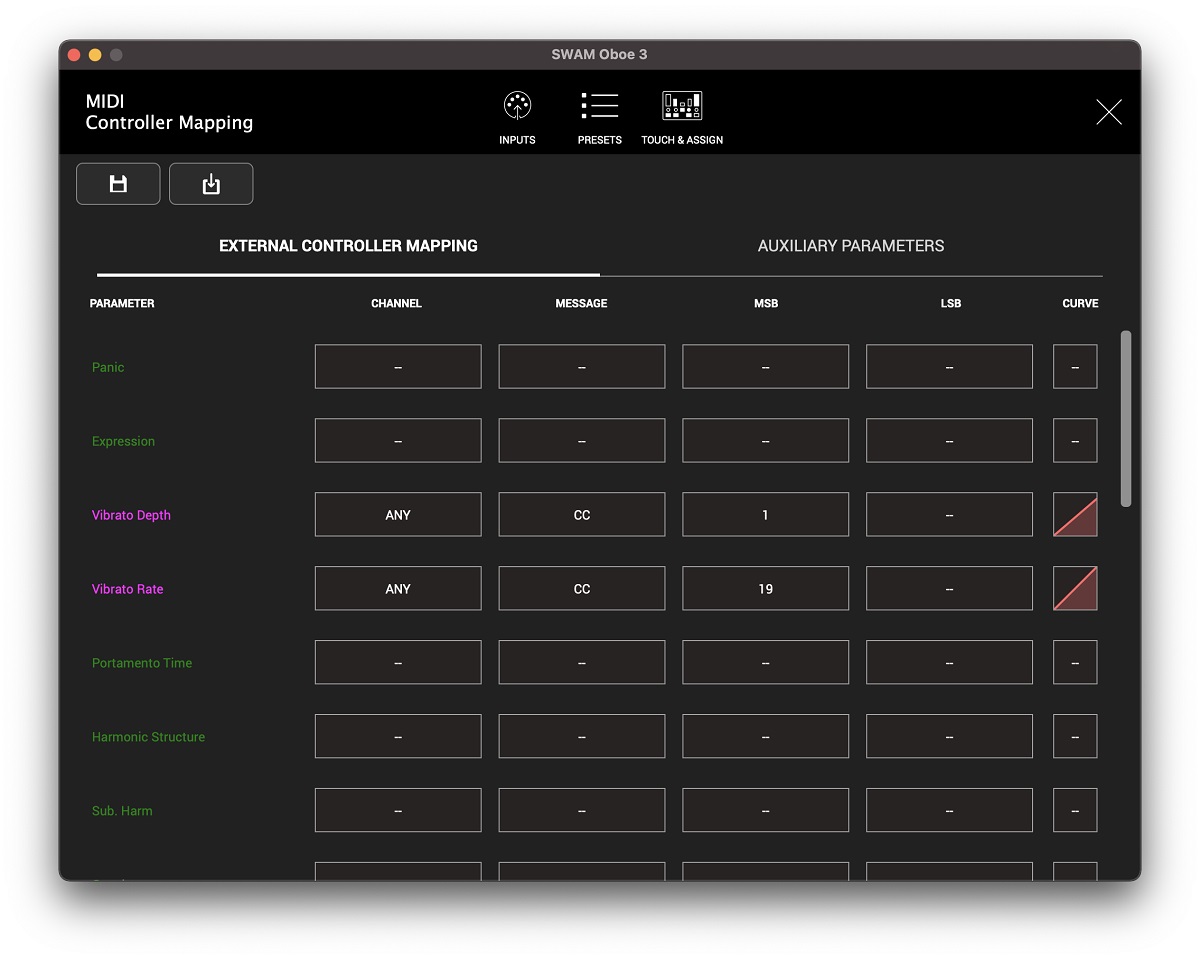This screenshot has width=1200, height=959.
Task: Click the Expression curve box
Action: (1075, 441)
